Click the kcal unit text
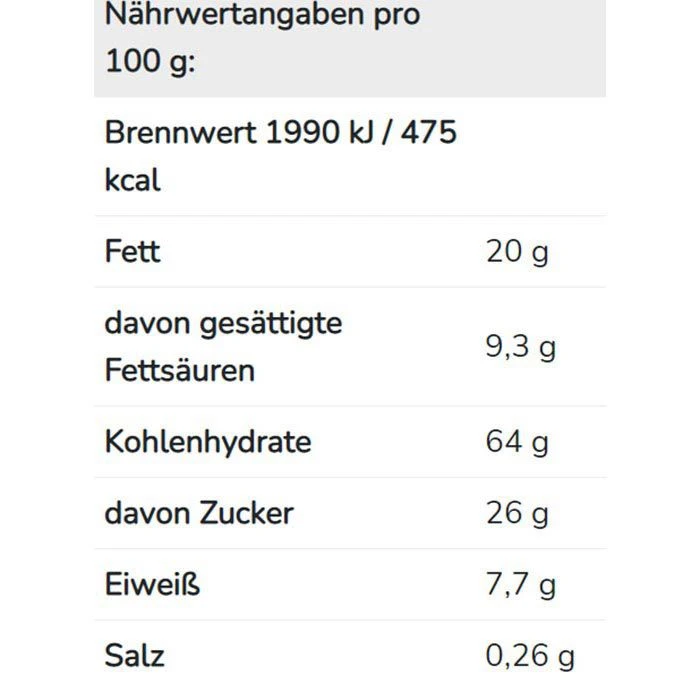Viewport: 700px width, 700px height. tap(132, 181)
